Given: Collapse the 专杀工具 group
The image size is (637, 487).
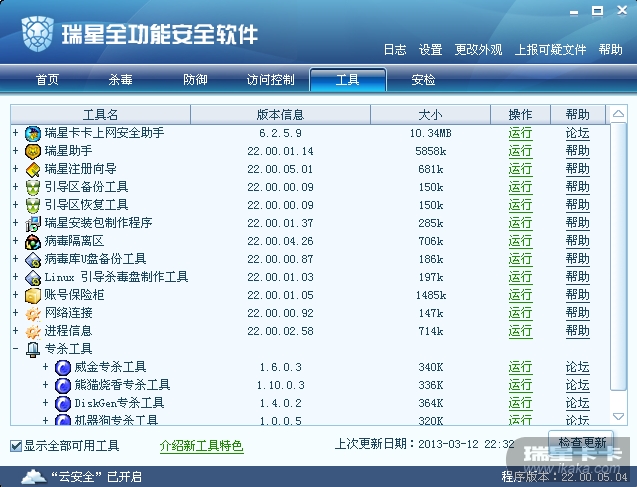Looking at the screenshot, I should pyautogui.click(x=15, y=348).
